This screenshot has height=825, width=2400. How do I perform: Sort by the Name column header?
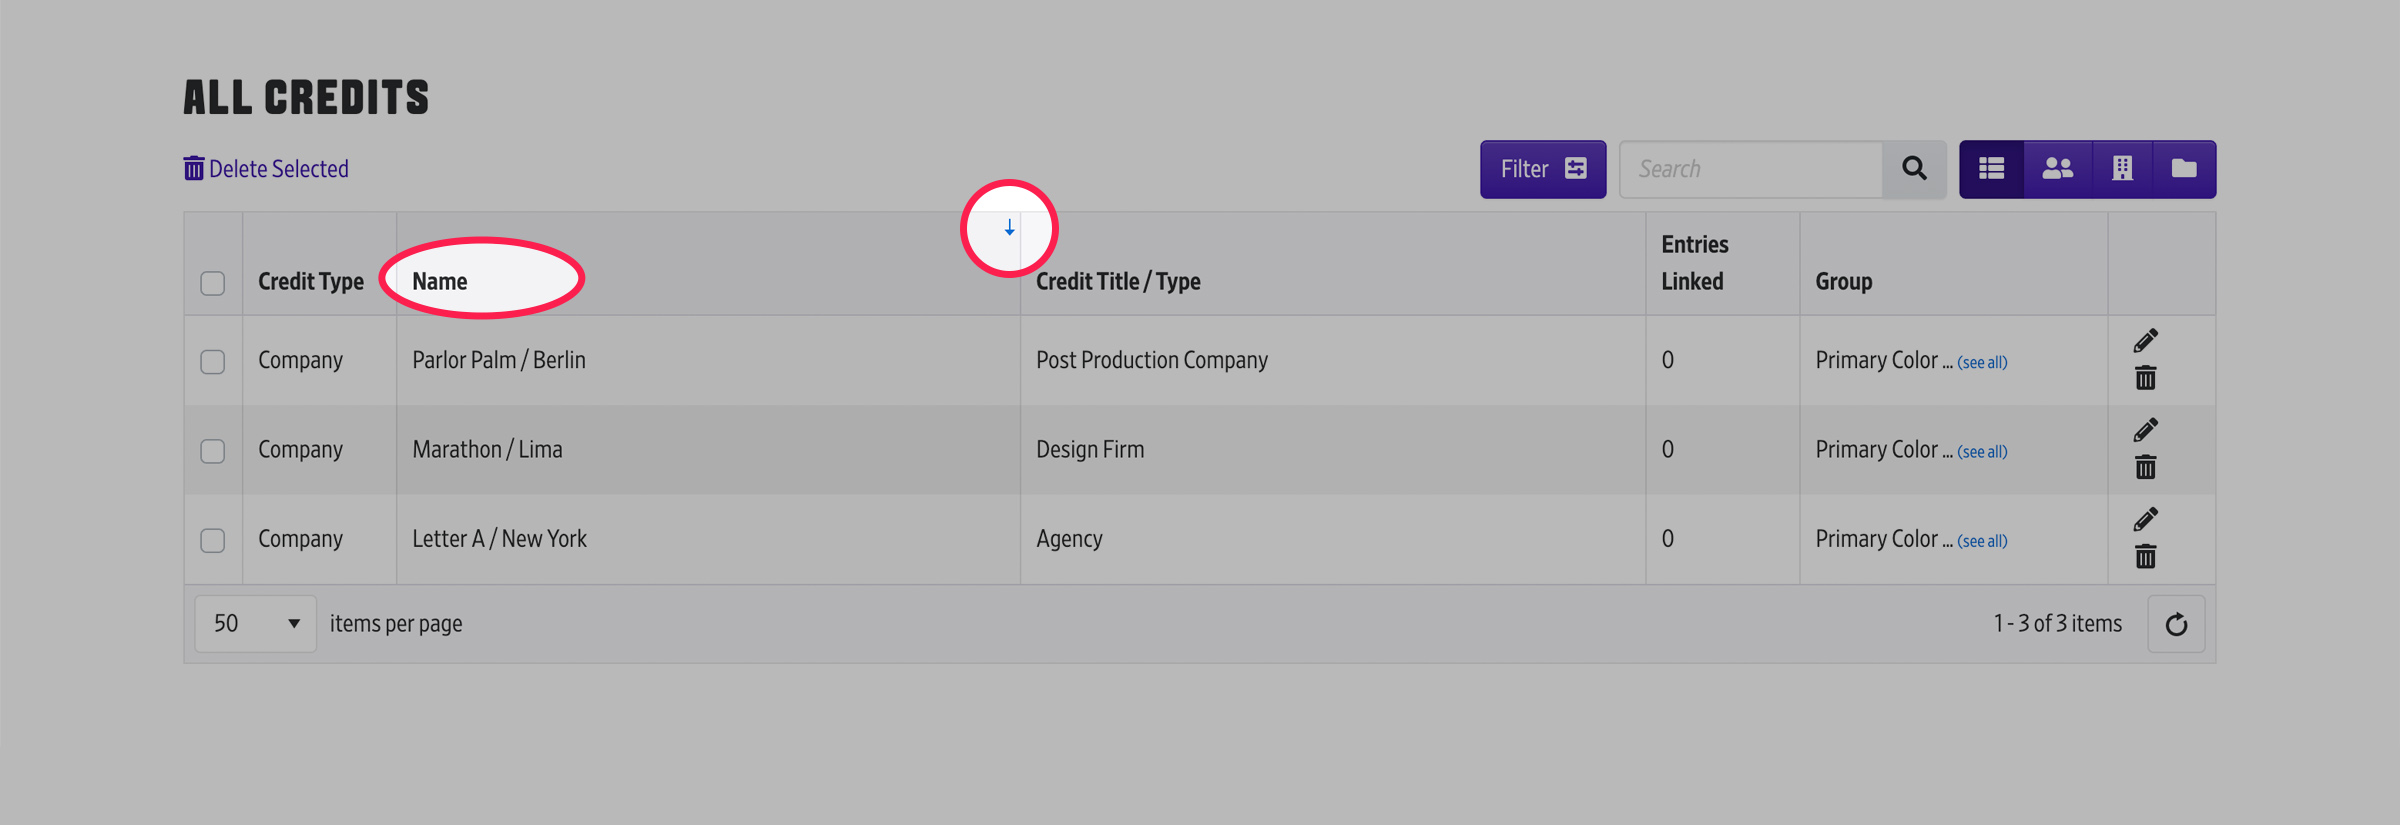440,282
